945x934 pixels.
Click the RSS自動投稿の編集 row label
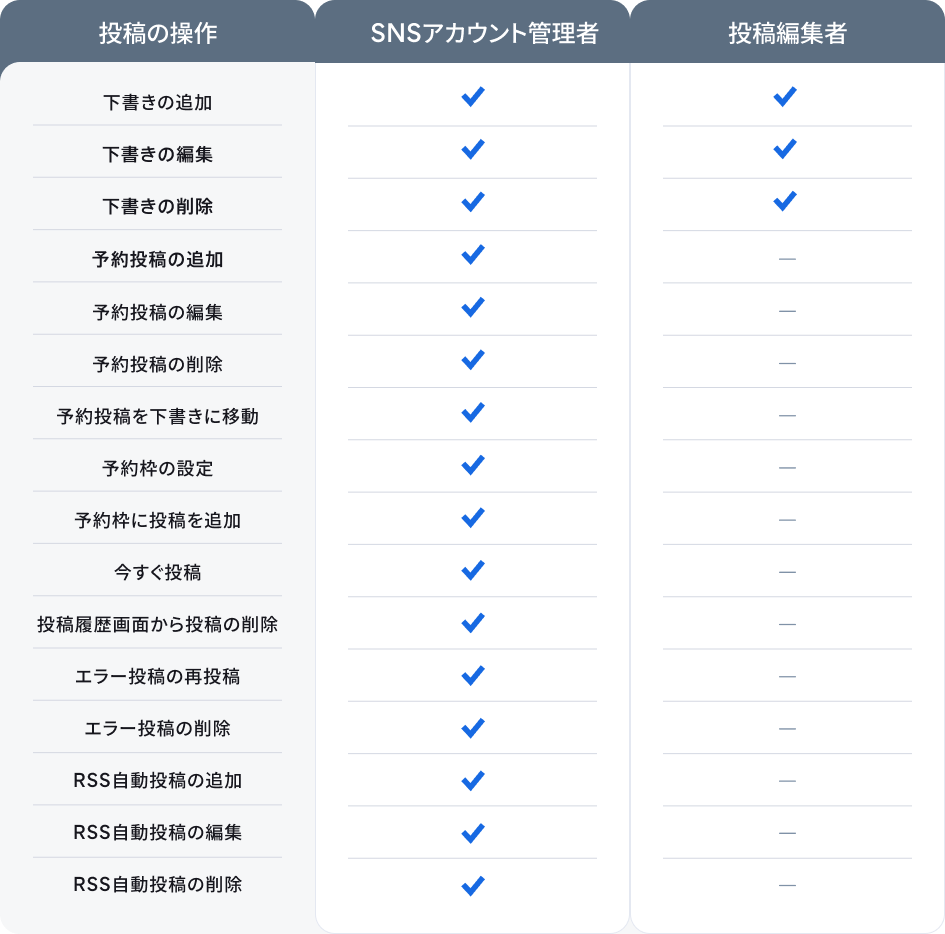point(158,832)
